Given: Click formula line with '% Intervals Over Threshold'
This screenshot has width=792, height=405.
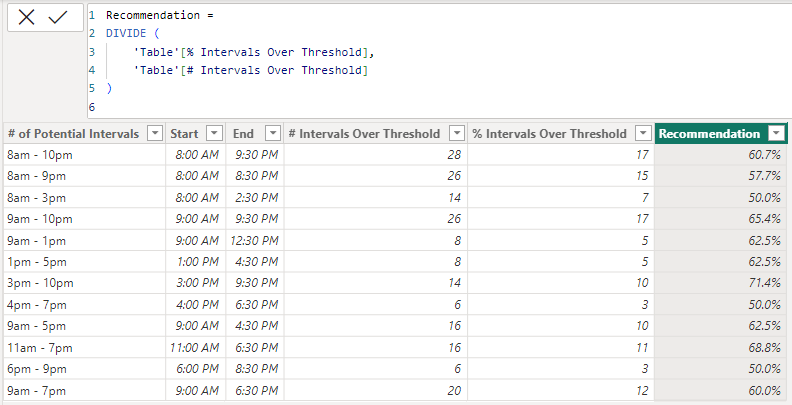Looking at the screenshot, I should pos(253,52).
